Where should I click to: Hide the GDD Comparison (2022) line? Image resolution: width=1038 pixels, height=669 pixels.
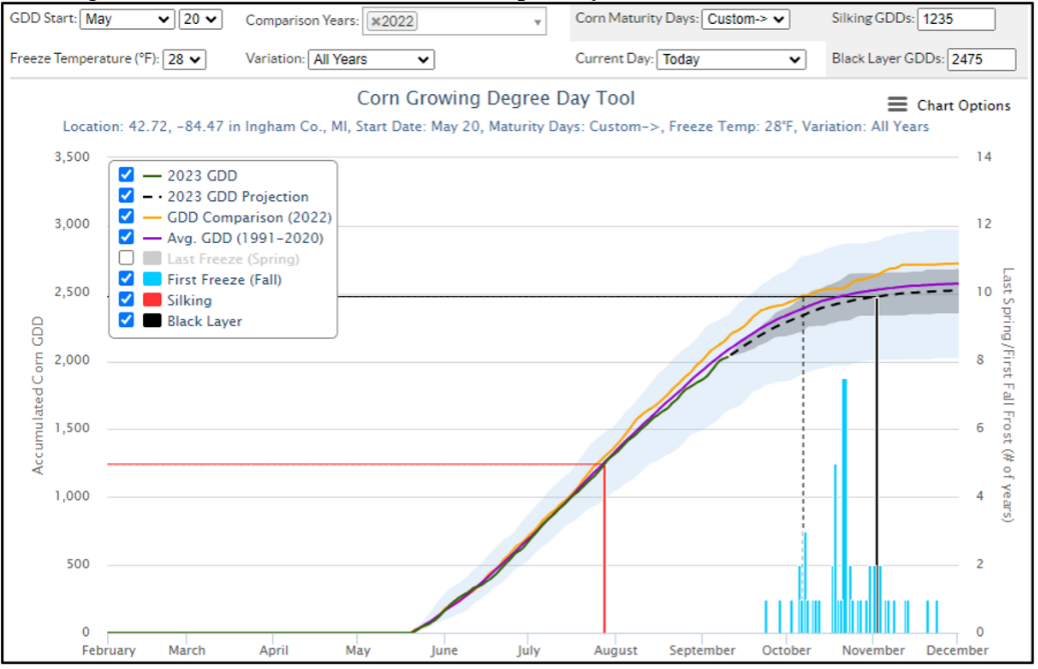[x=125, y=217]
